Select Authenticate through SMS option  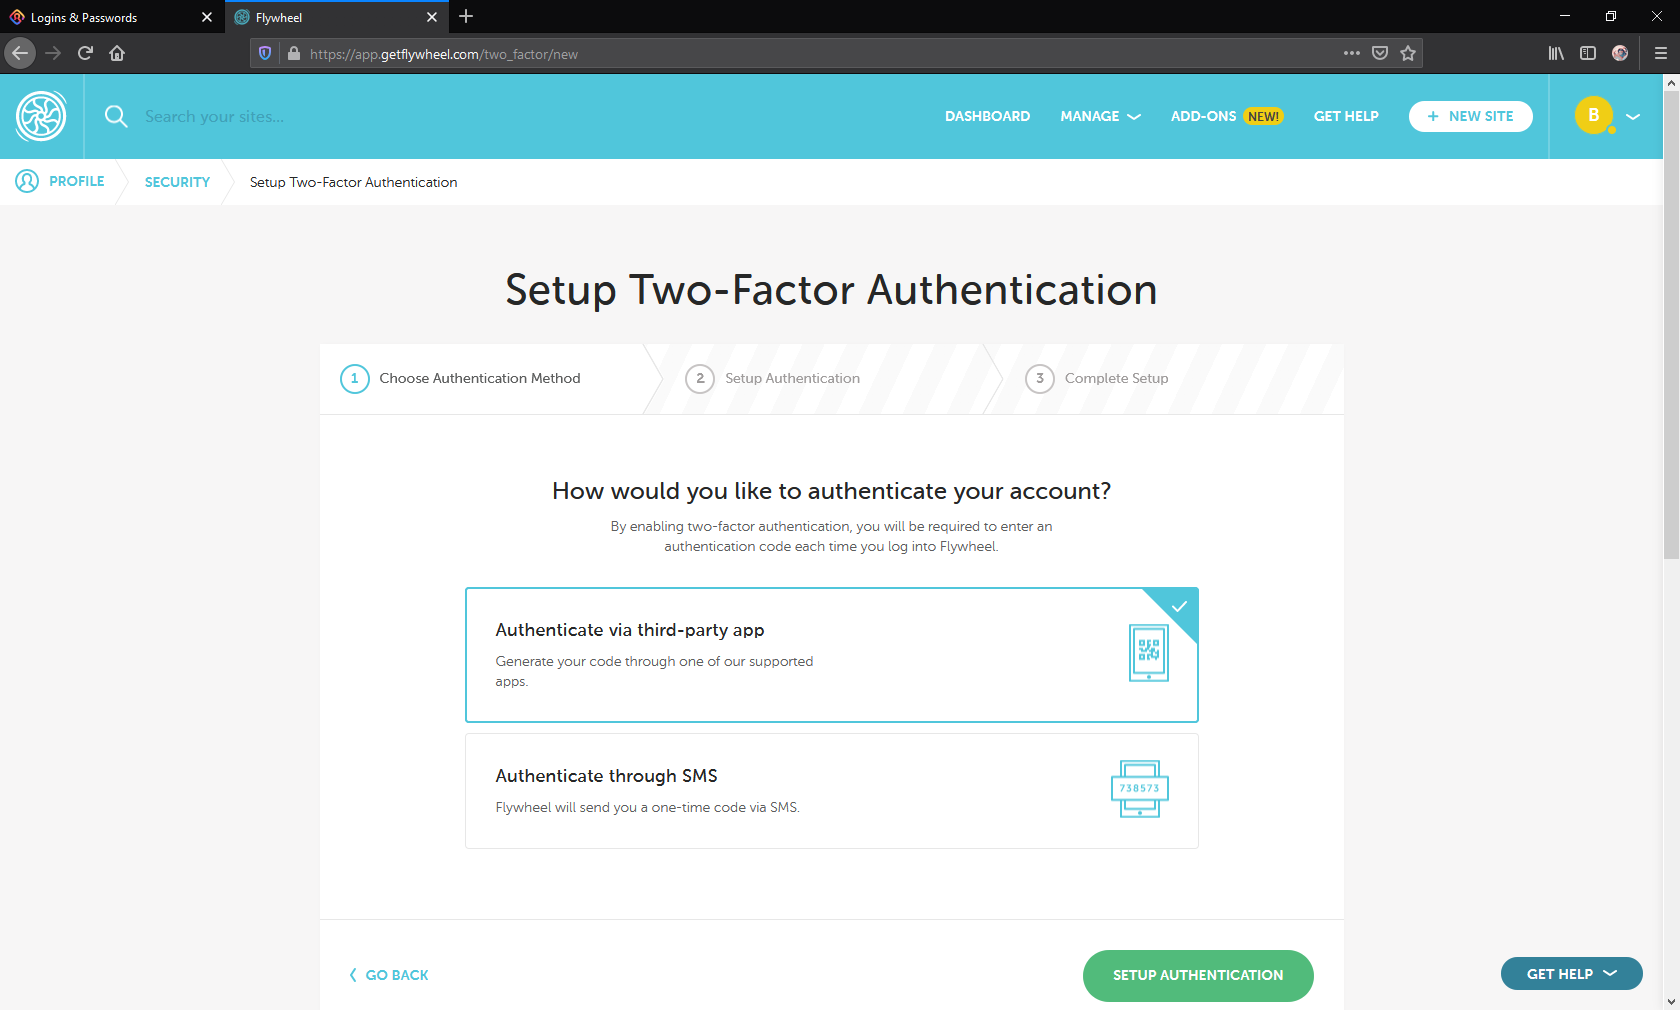coord(832,791)
